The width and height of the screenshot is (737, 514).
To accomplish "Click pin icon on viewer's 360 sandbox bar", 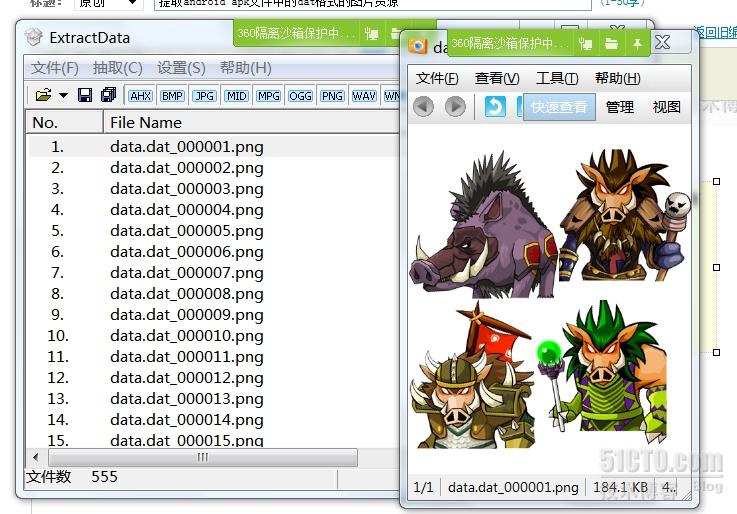I will coord(637,44).
